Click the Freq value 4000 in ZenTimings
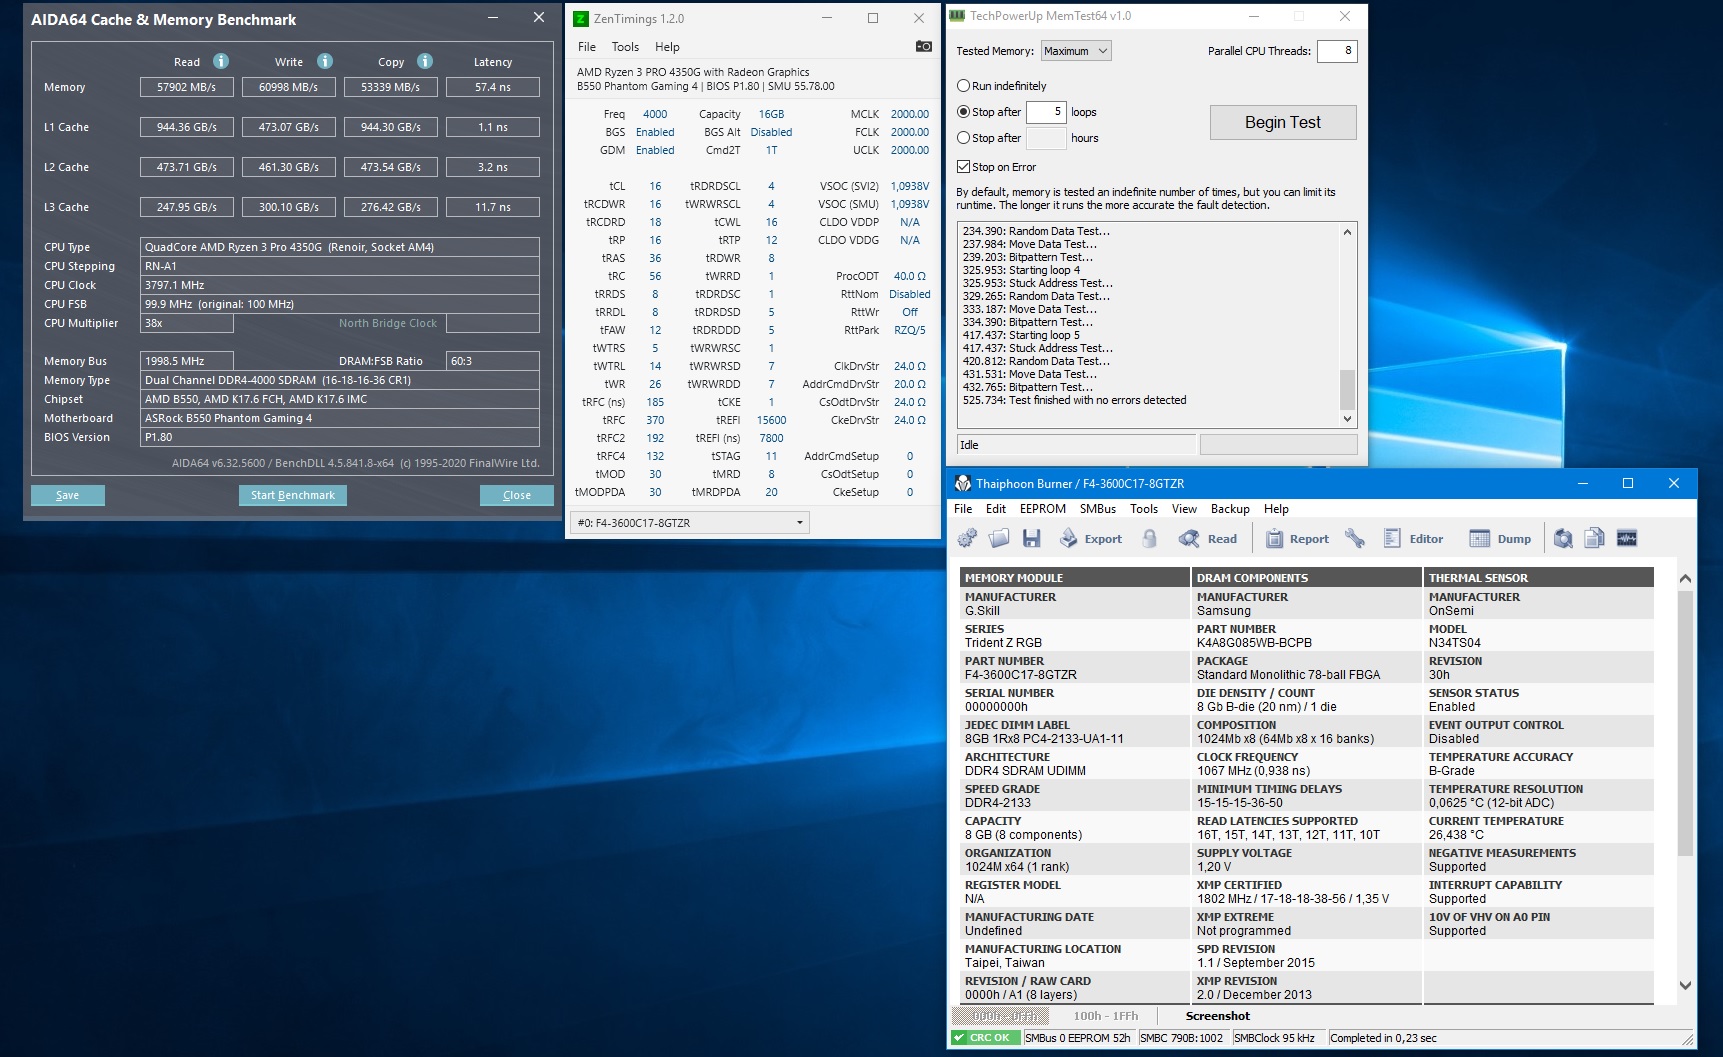The width and height of the screenshot is (1723, 1057). pyautogui.click(x=655, y=114)
